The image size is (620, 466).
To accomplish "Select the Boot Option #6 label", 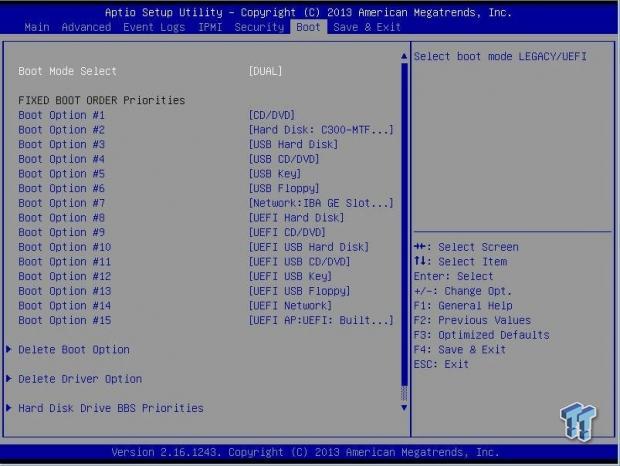I will click(x=61, y=188).
